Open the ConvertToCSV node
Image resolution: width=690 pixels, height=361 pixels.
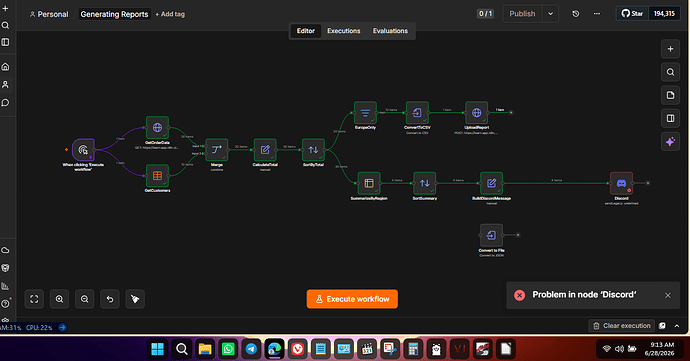click(417, 113)
